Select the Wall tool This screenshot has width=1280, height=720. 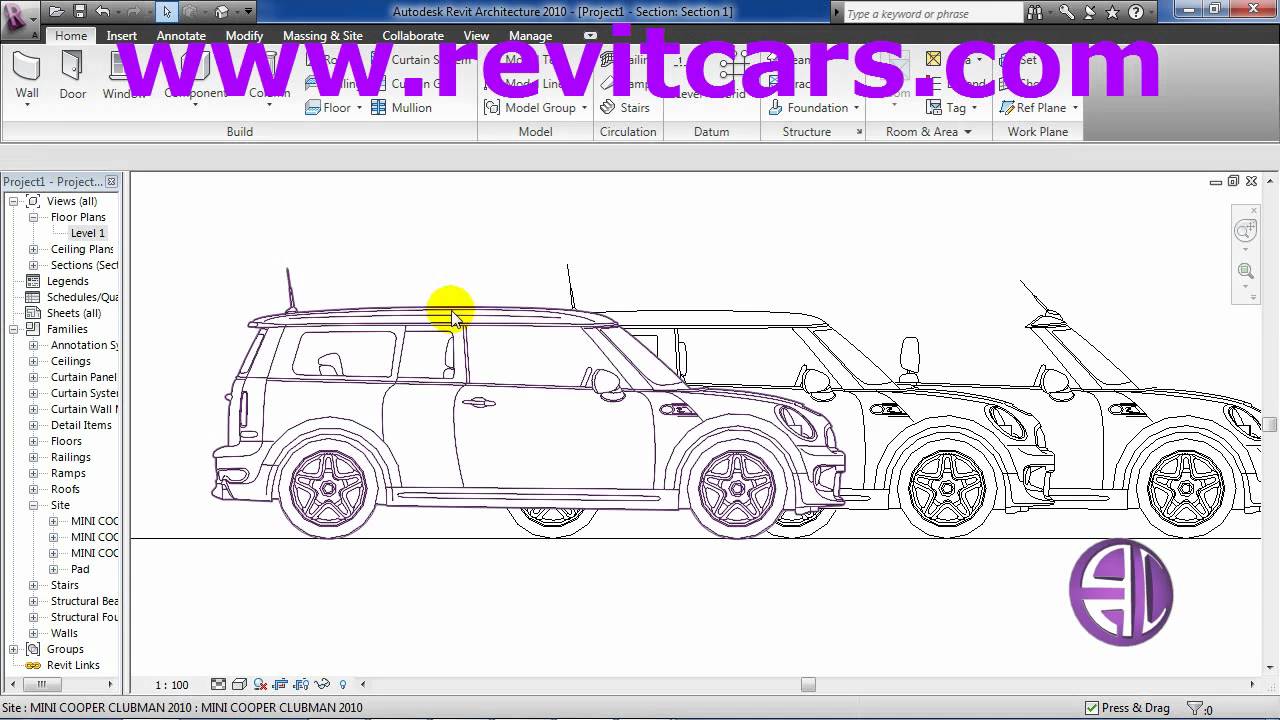point(27,77)
